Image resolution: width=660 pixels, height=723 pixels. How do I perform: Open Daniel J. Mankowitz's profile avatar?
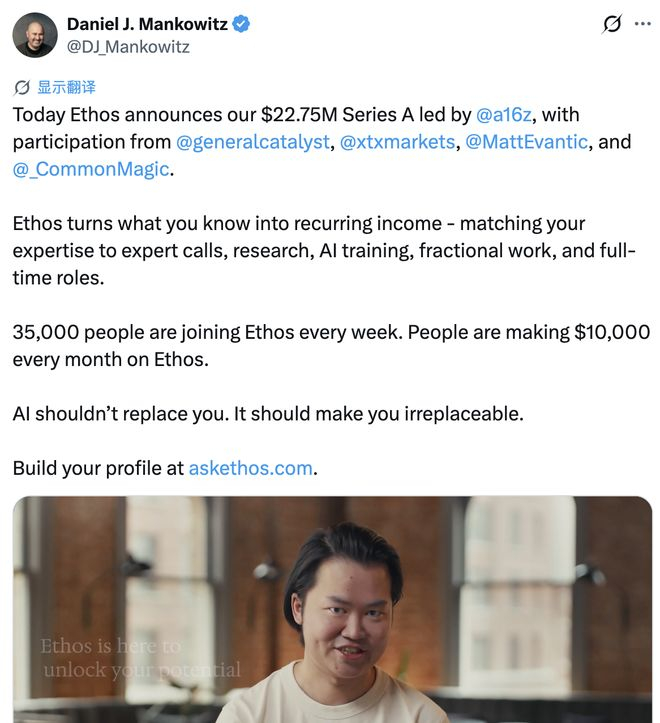[35, 35]
